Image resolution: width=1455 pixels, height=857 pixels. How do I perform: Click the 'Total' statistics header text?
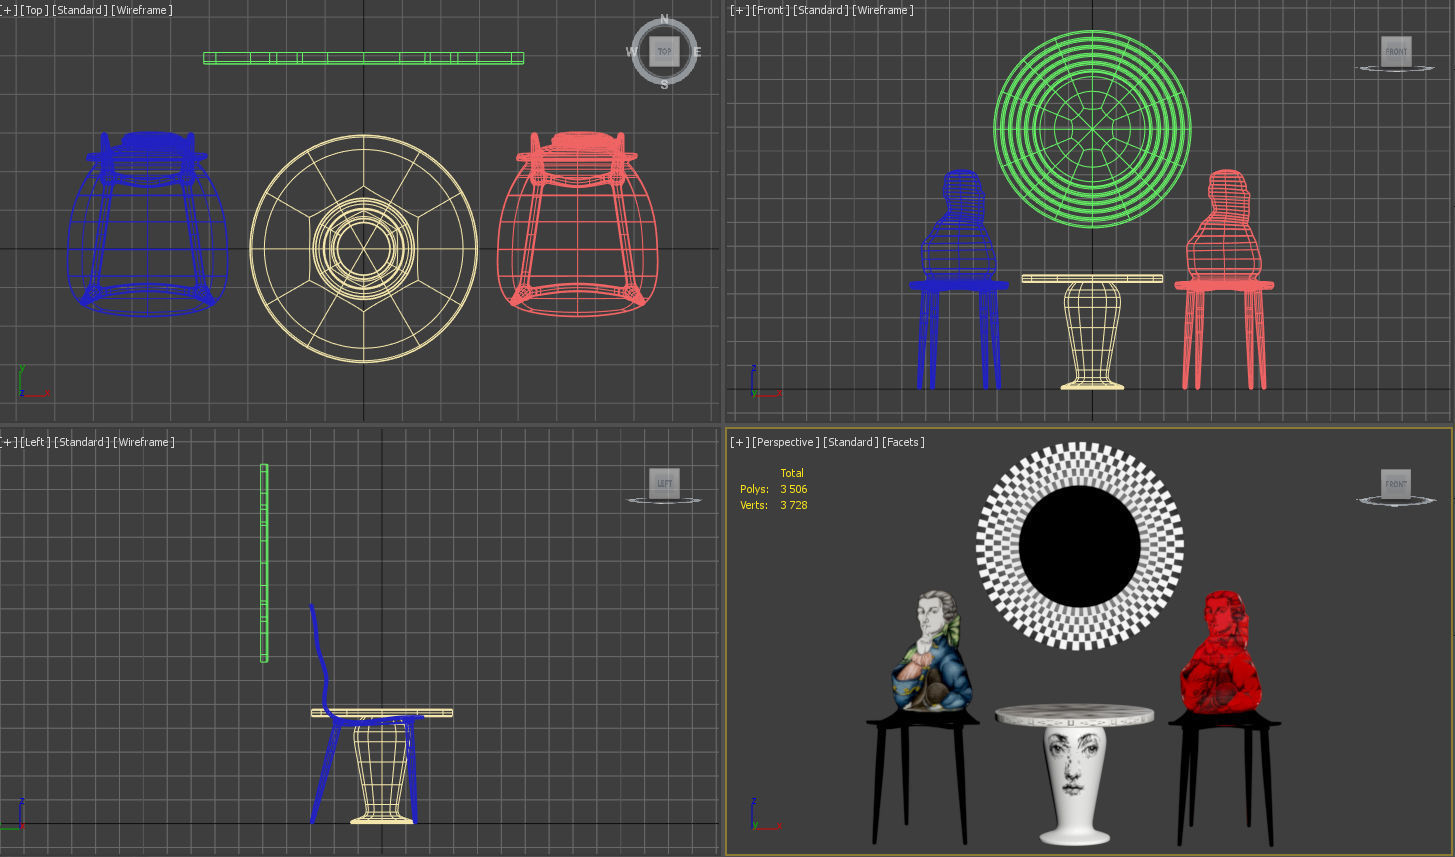click(x=792, y=473)
